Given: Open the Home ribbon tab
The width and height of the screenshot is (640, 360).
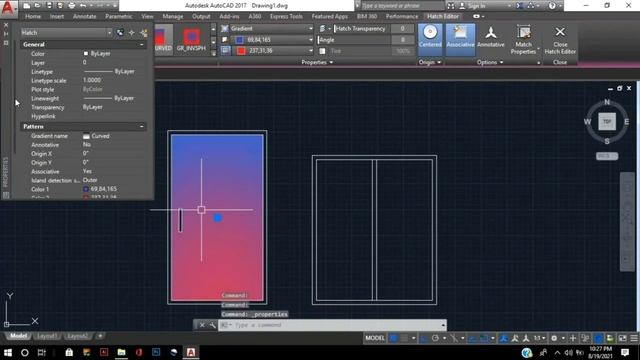Looking at the screenshot, I should [x=33, y=16].
